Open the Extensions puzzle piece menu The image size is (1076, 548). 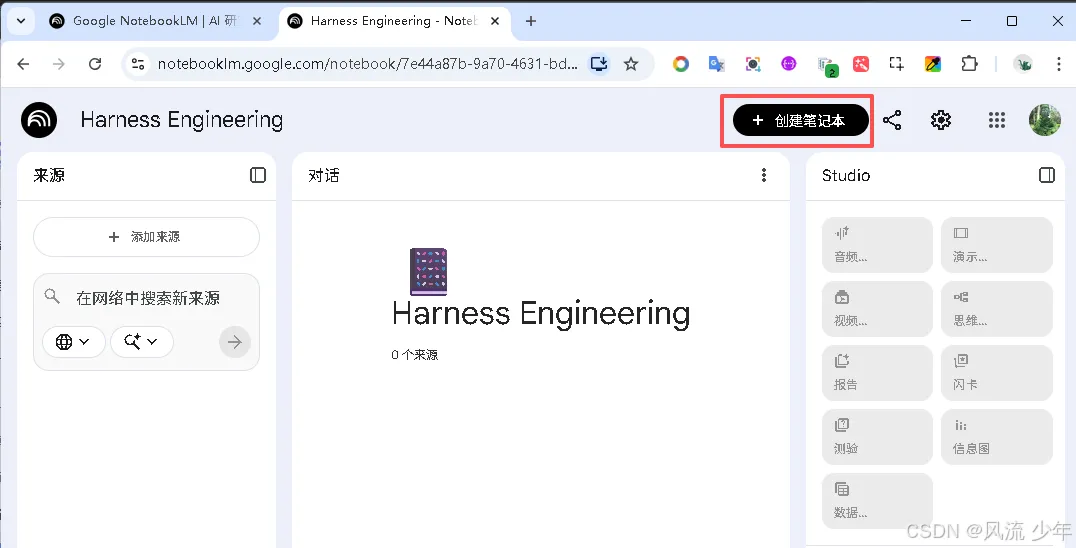(969, 64)
